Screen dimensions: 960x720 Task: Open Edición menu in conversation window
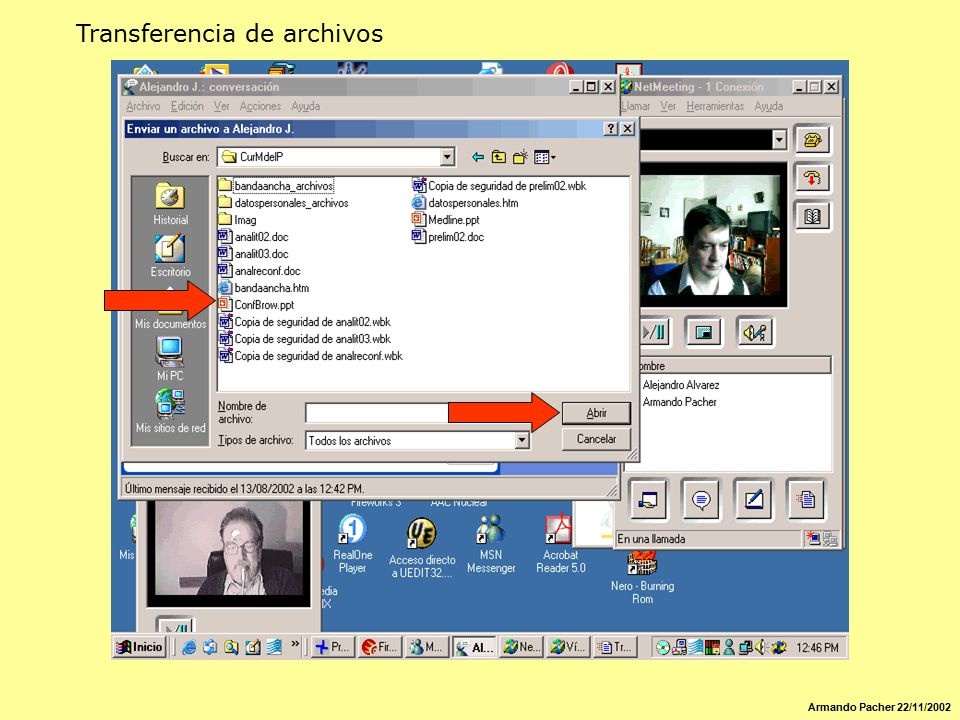click(x=187, y=107)
